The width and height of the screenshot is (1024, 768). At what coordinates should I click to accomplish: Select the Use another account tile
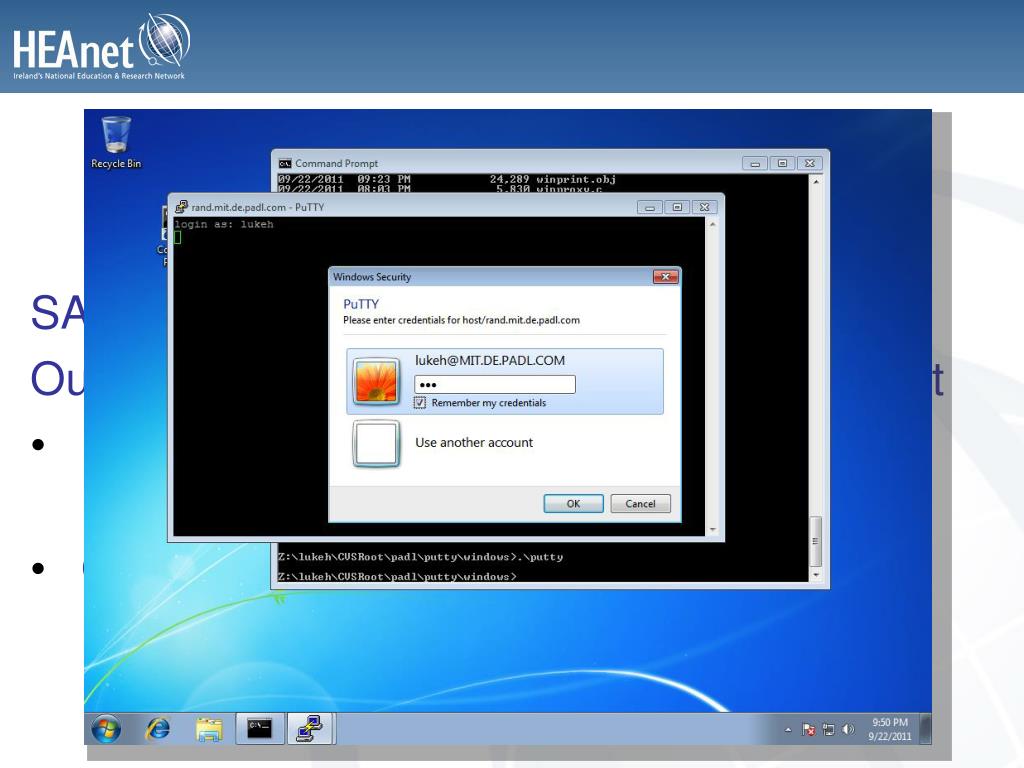pyautogui.click(x=505, y=443)
